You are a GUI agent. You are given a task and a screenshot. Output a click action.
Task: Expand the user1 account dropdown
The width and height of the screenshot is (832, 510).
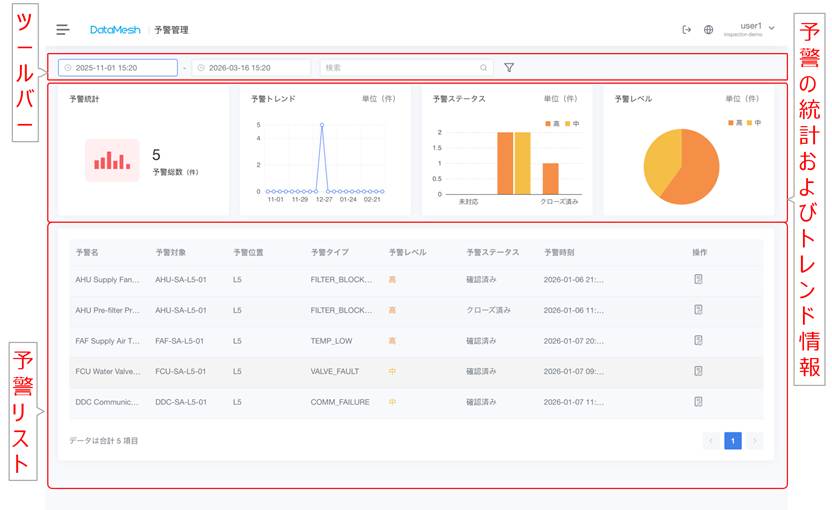756,29
